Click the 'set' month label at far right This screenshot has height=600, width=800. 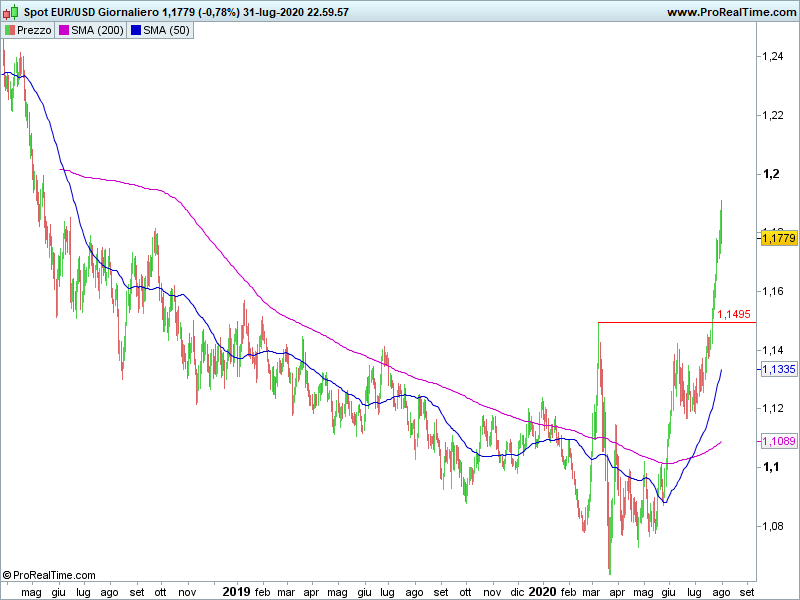(746, 592)
